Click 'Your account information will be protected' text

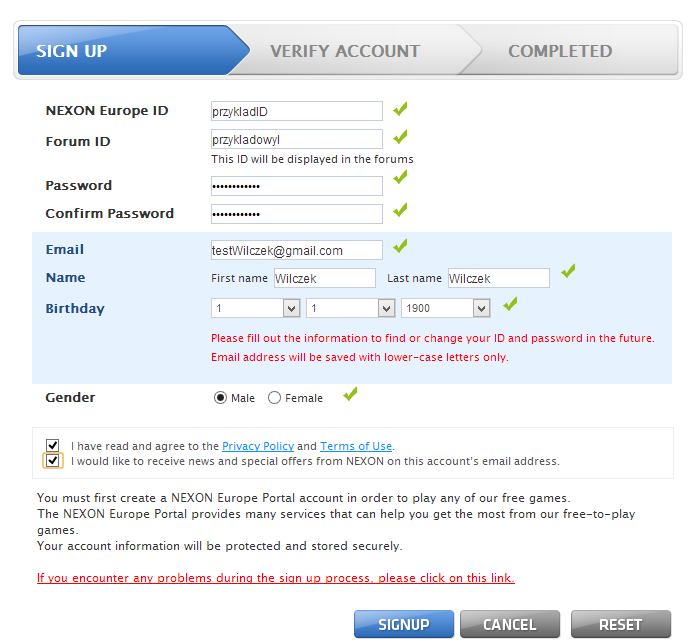tap(220, 546)
